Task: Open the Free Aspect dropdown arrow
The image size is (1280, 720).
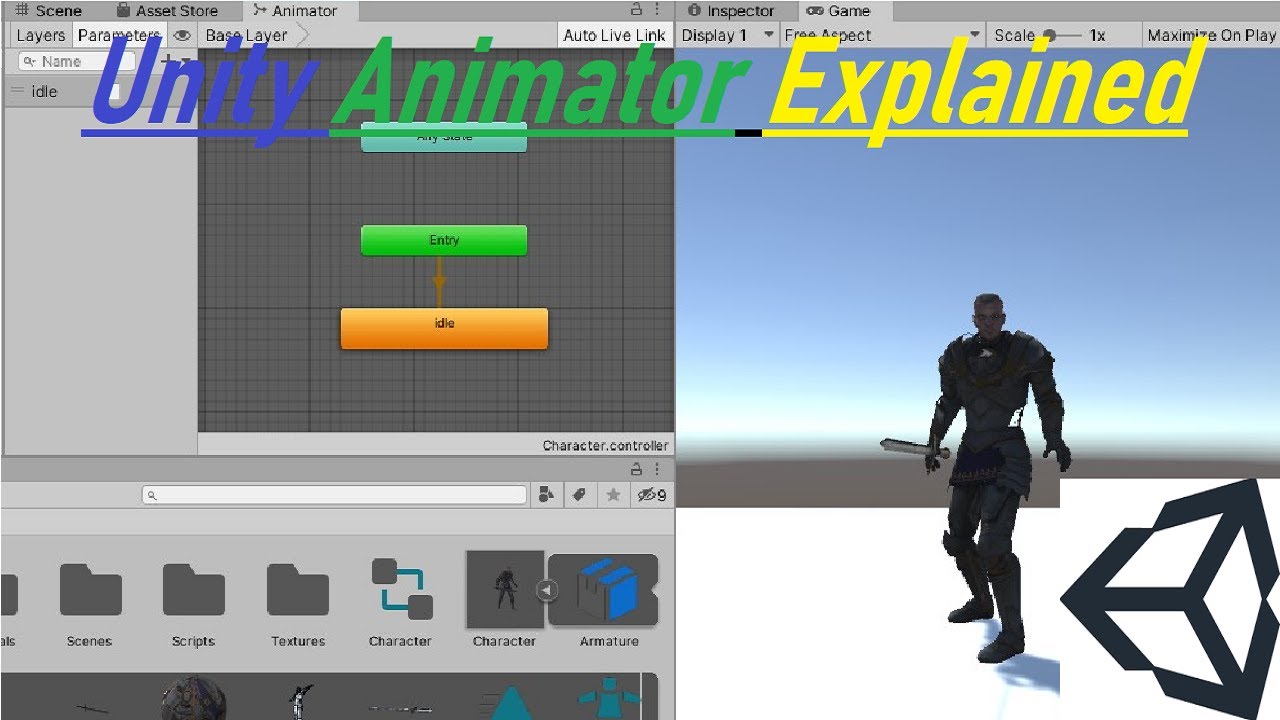Action: [x=974, y=35]
